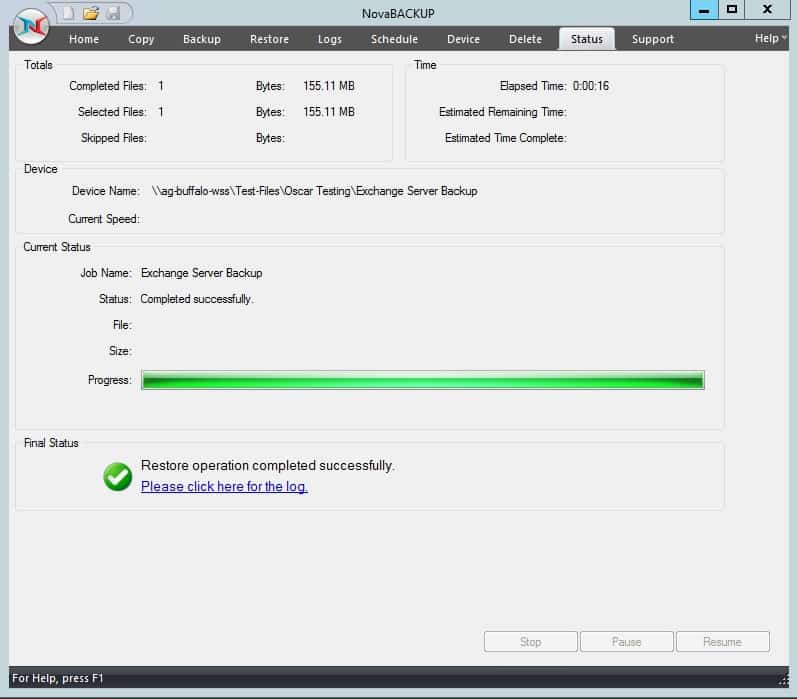The width and height of the screenshot is (797, 699).
Task: Click the 'Current Speed:' label
Action: point(104,219)
